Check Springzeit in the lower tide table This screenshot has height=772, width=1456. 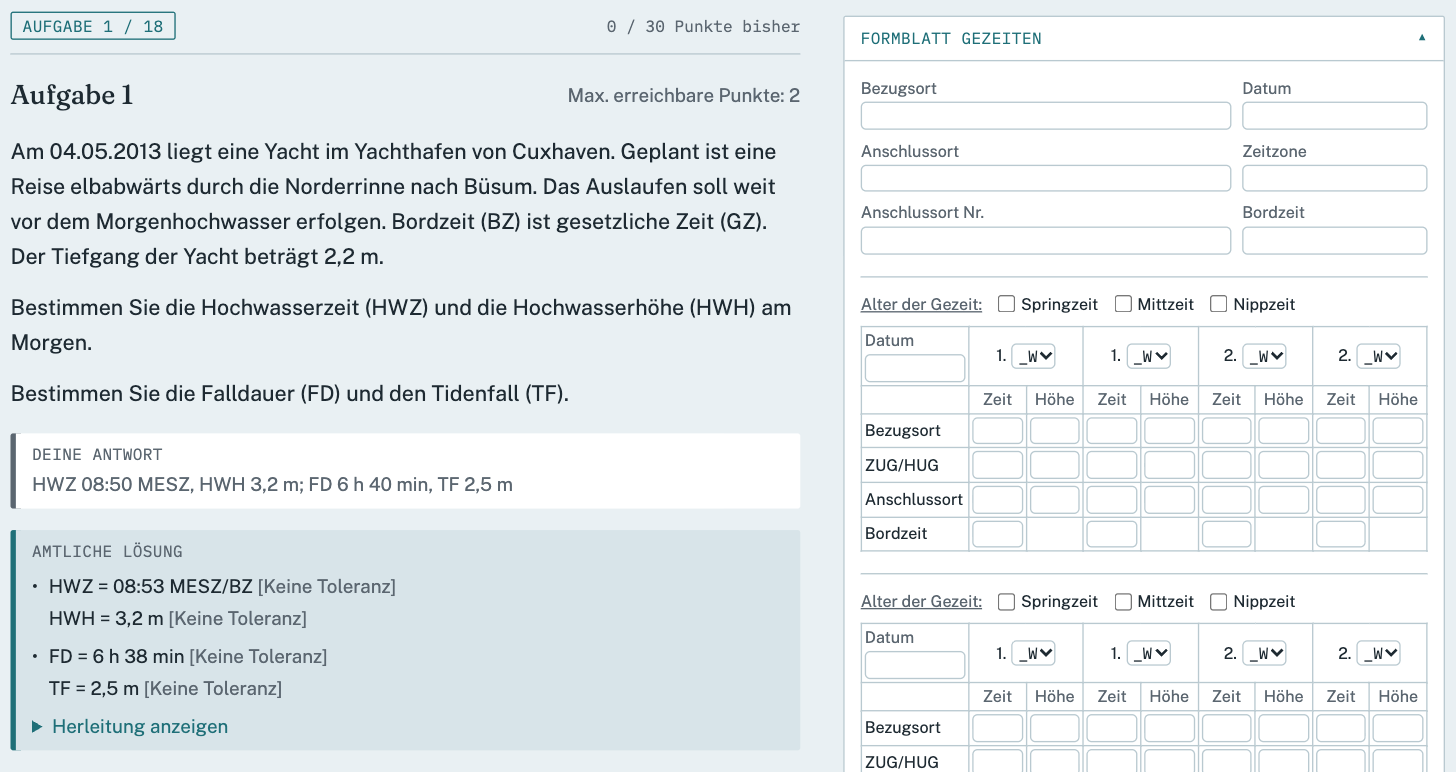(1007, 601)
